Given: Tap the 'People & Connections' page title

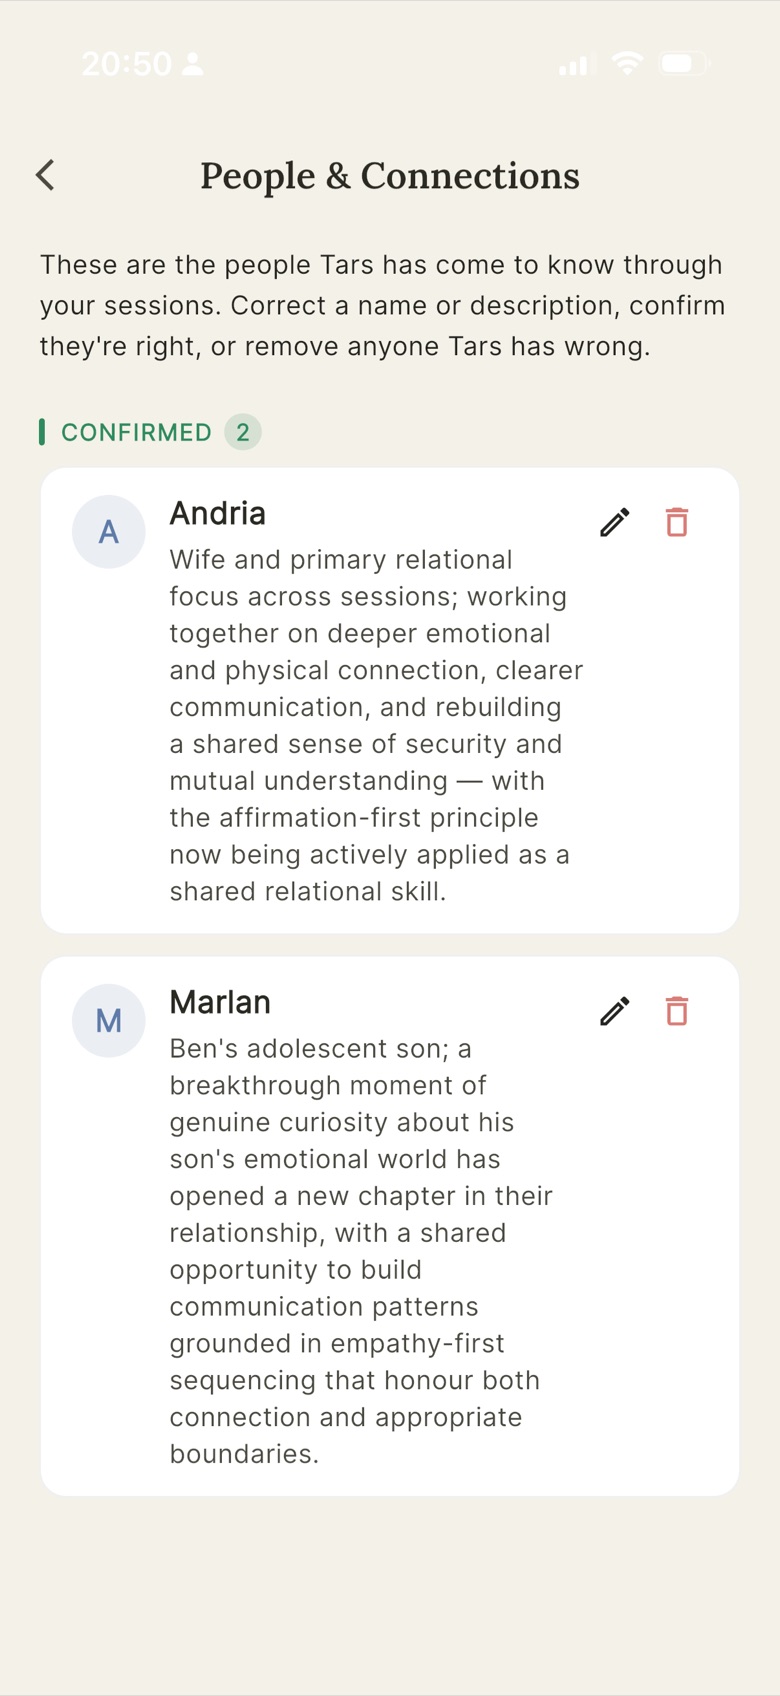Looking at the screenshot, I should coord(390,176).
